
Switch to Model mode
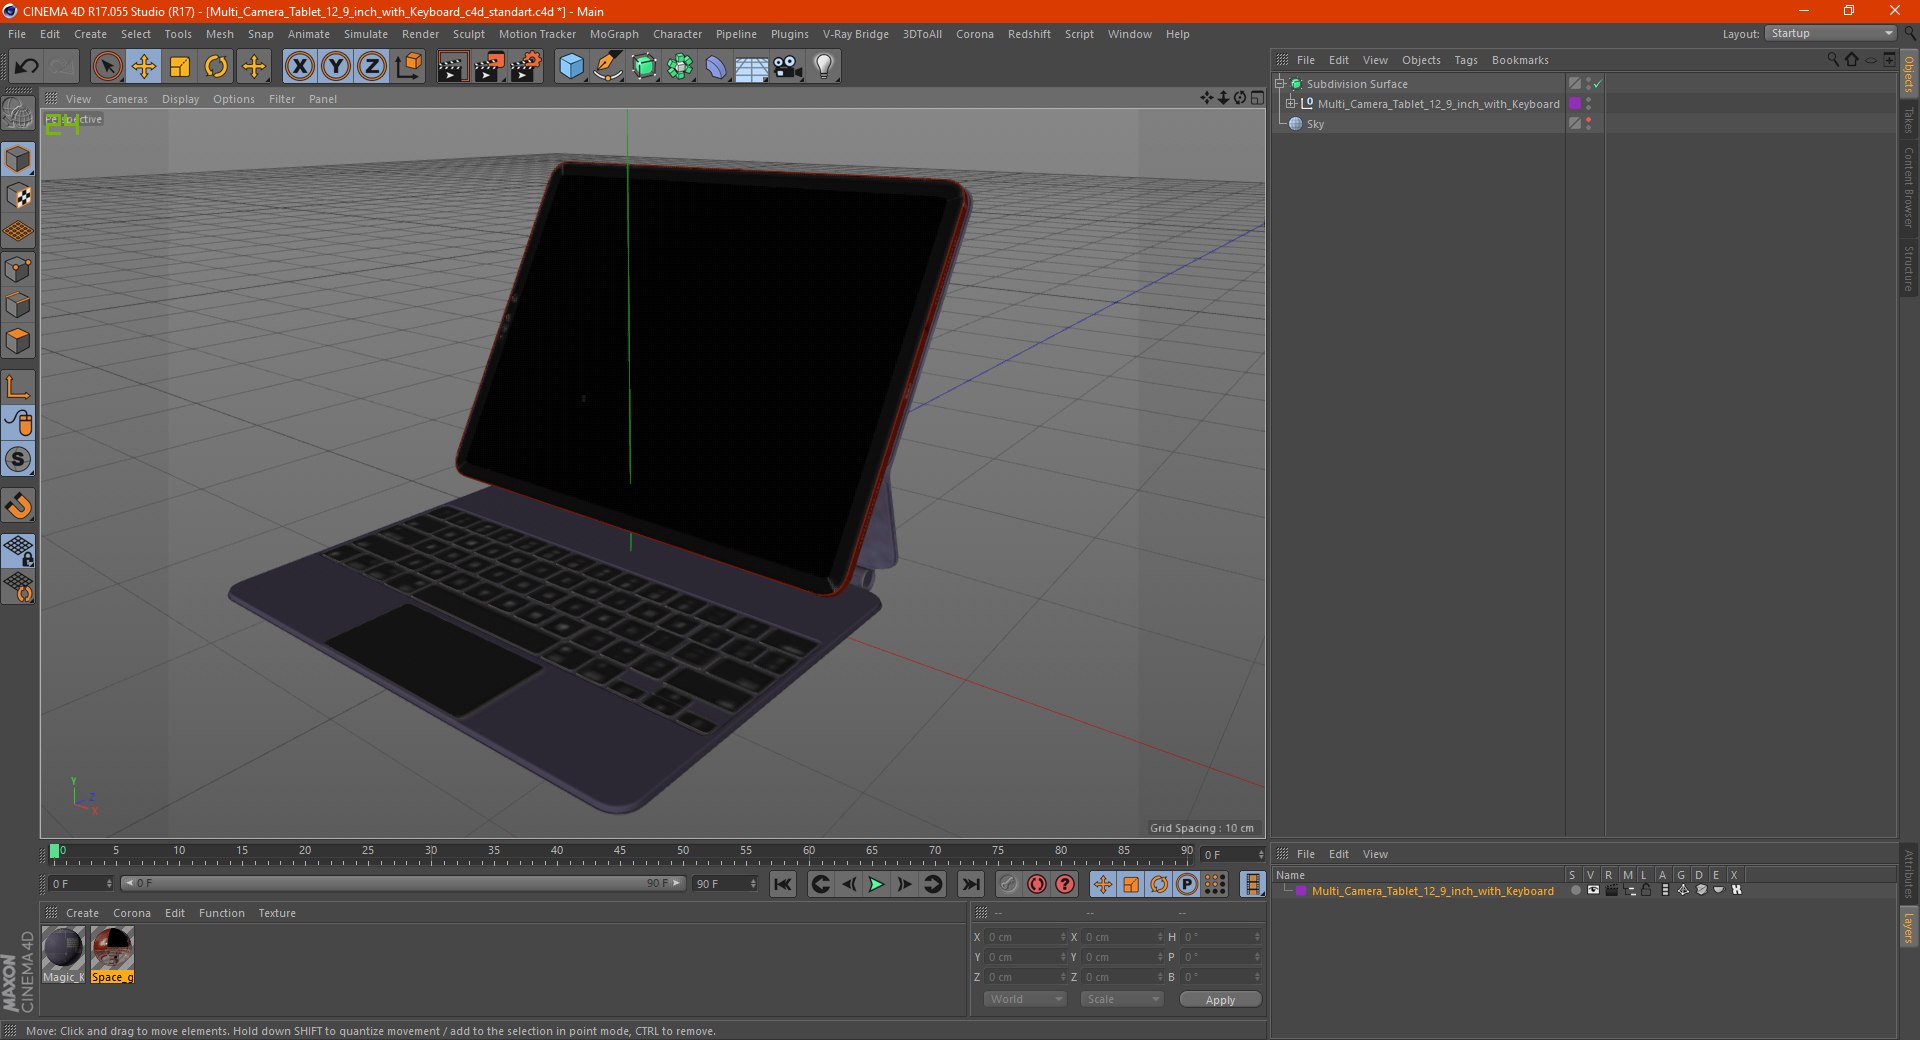click(x=18, y=159)
